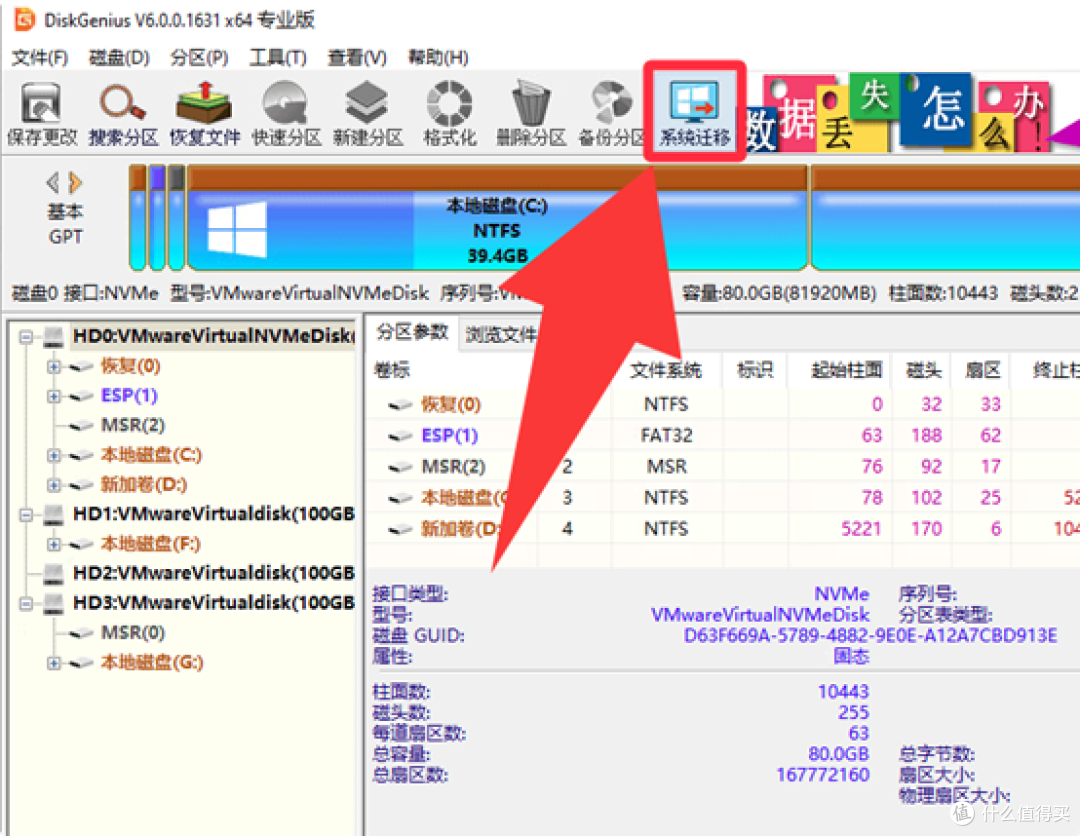Select HD3:VMwareVirtualdisk in the tree

click(214, 603)
